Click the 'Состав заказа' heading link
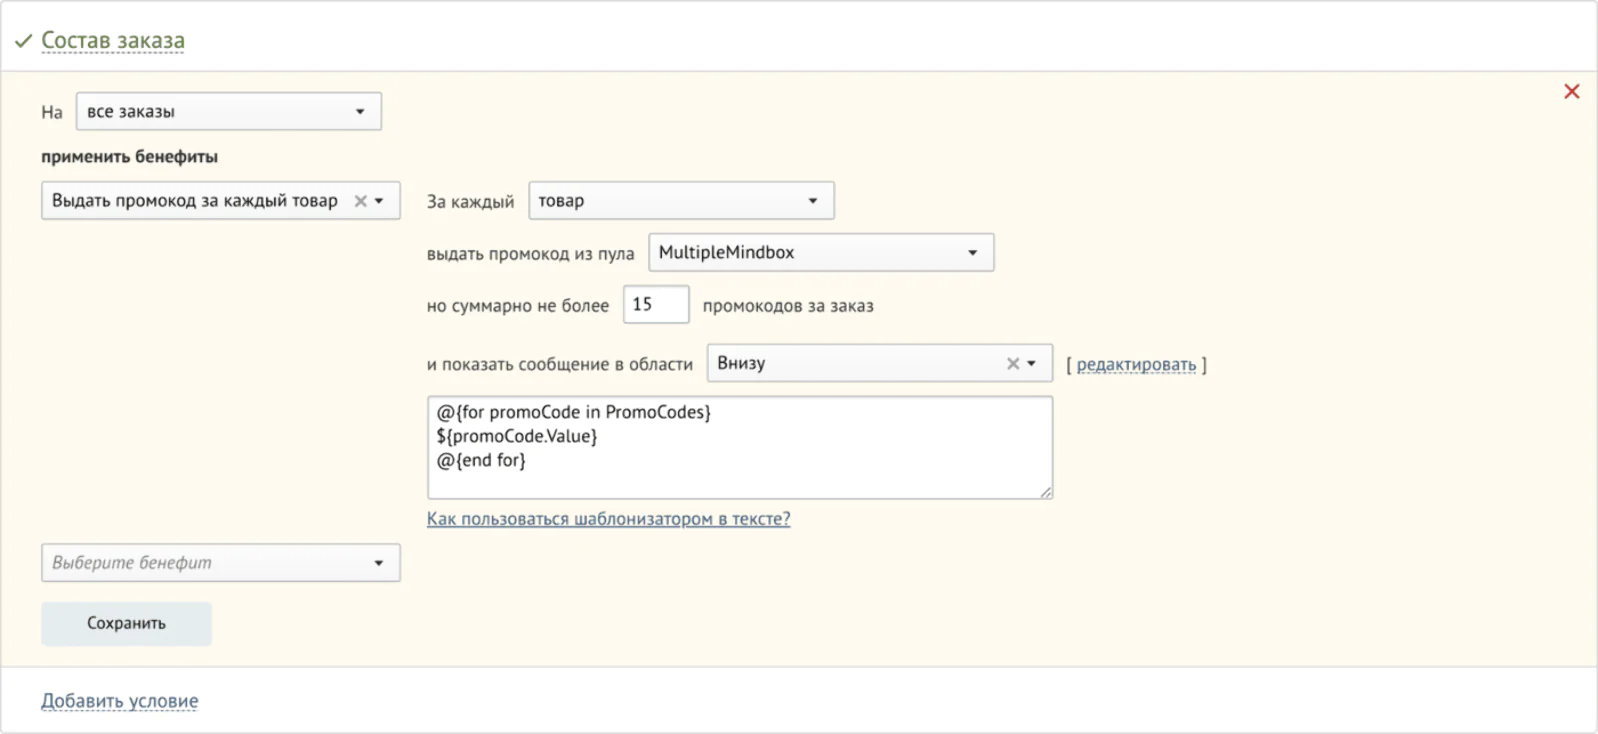Screen dimensions: 1598x734 (113, 41)
